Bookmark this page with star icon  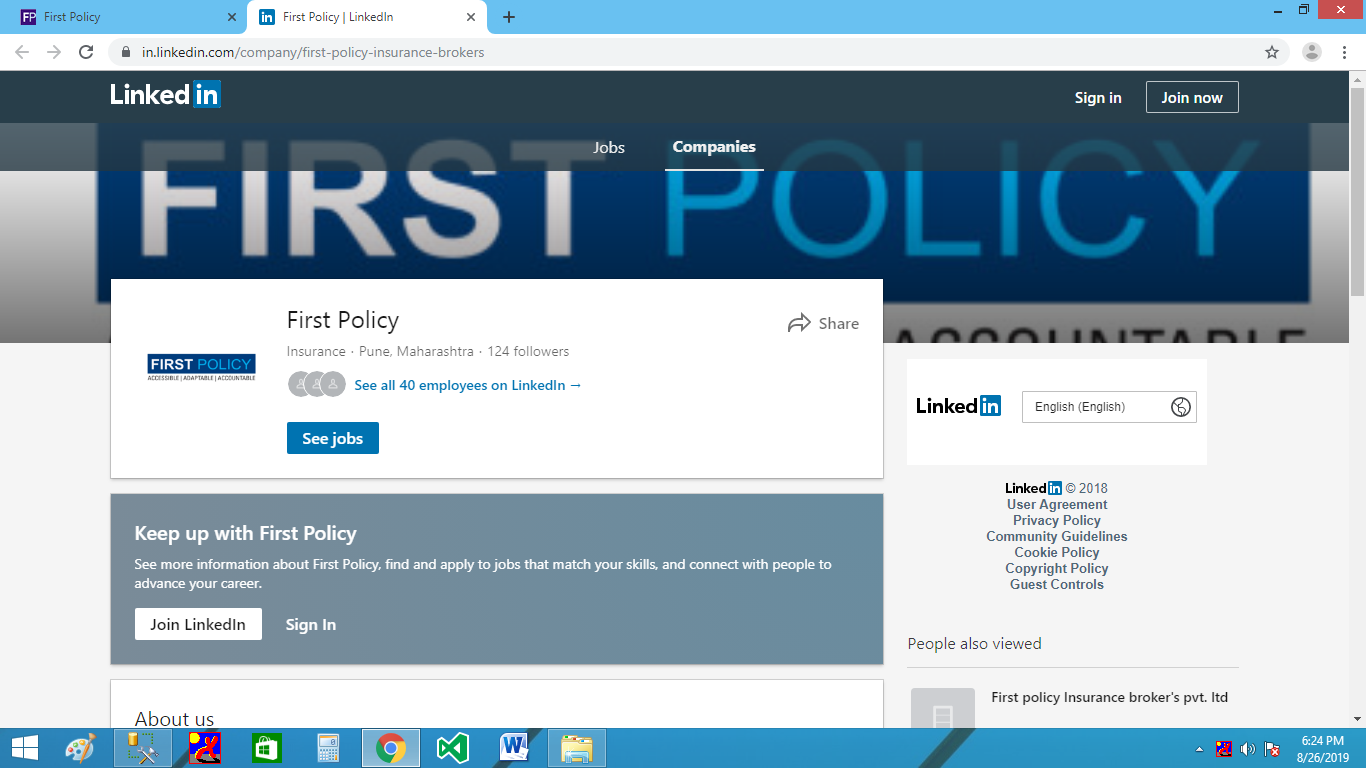[x=1272, y=52]
